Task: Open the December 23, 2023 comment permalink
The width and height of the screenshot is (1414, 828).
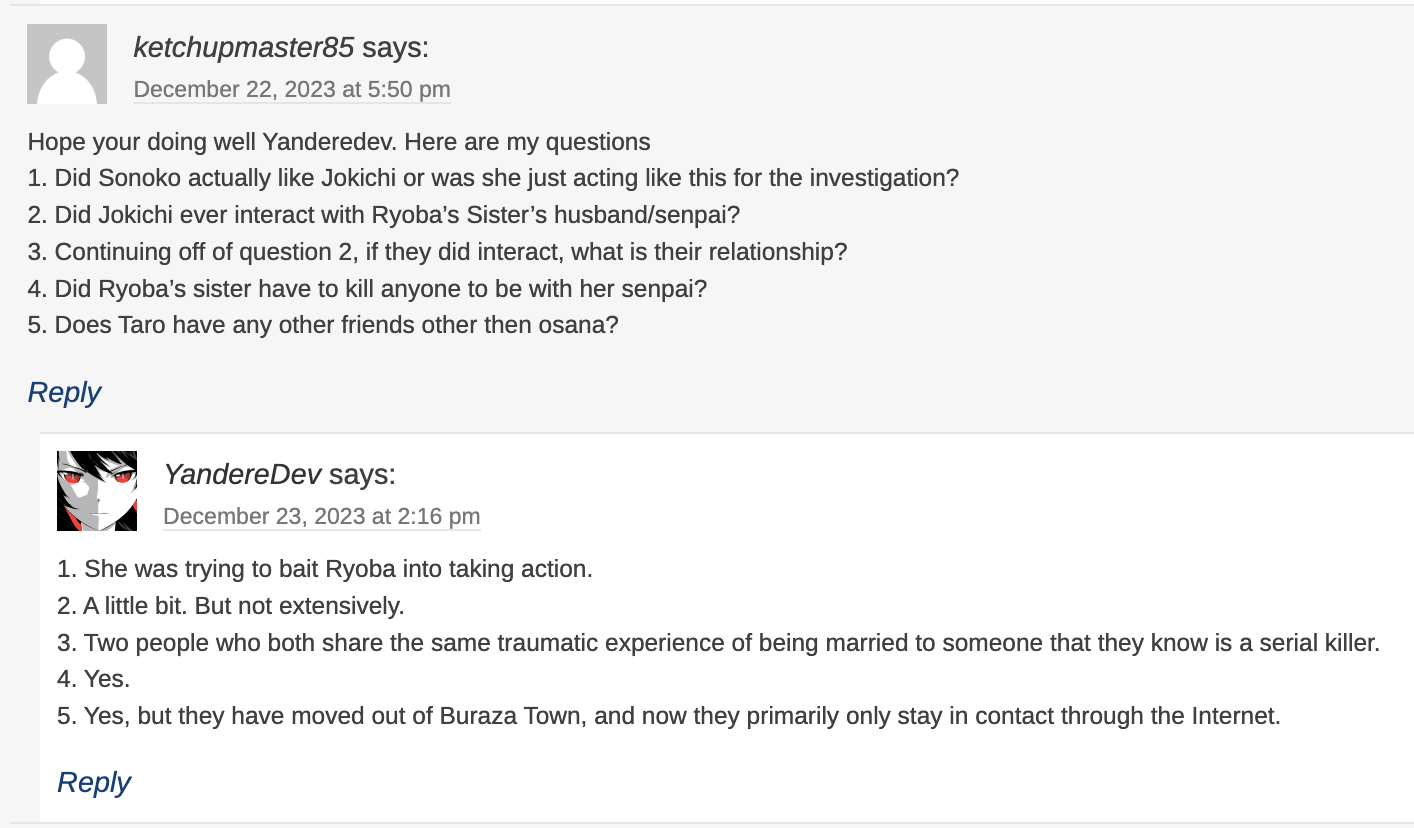Action: (321, 516)
